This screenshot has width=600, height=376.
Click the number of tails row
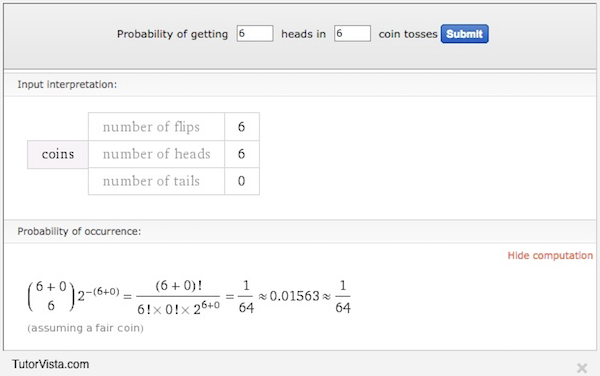(174, 181)
